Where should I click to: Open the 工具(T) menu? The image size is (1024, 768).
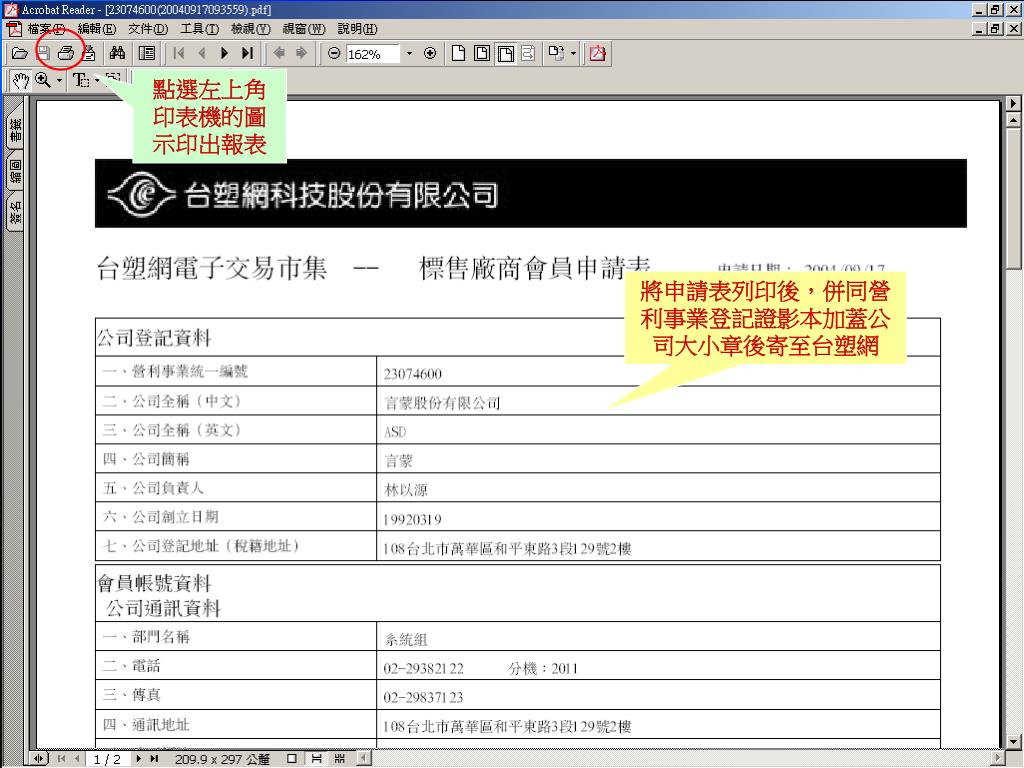(199, 29)
